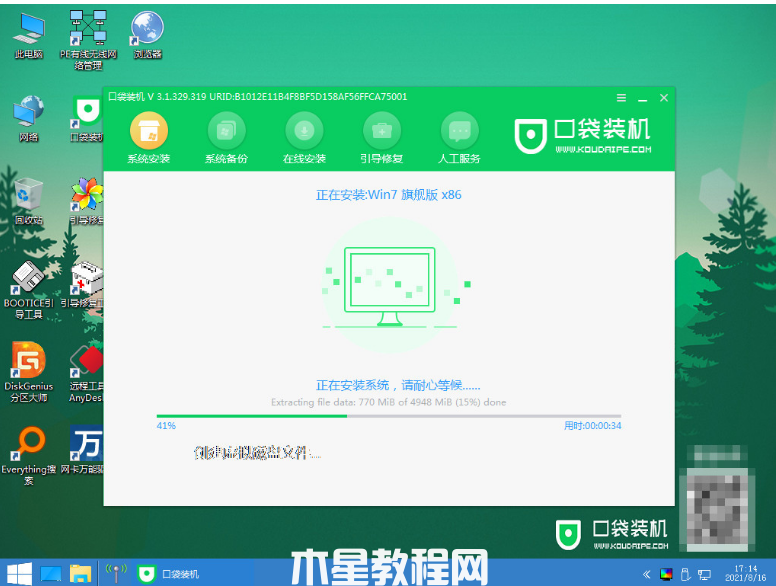Screen dimensions: 776x586
Task: Click the USB device tray icon
Action: pos(685,574)
